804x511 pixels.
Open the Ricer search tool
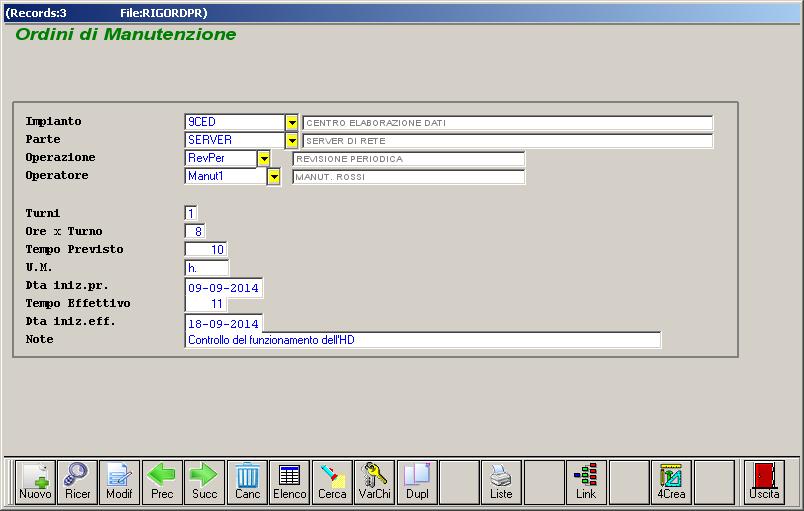coord(77,482)
